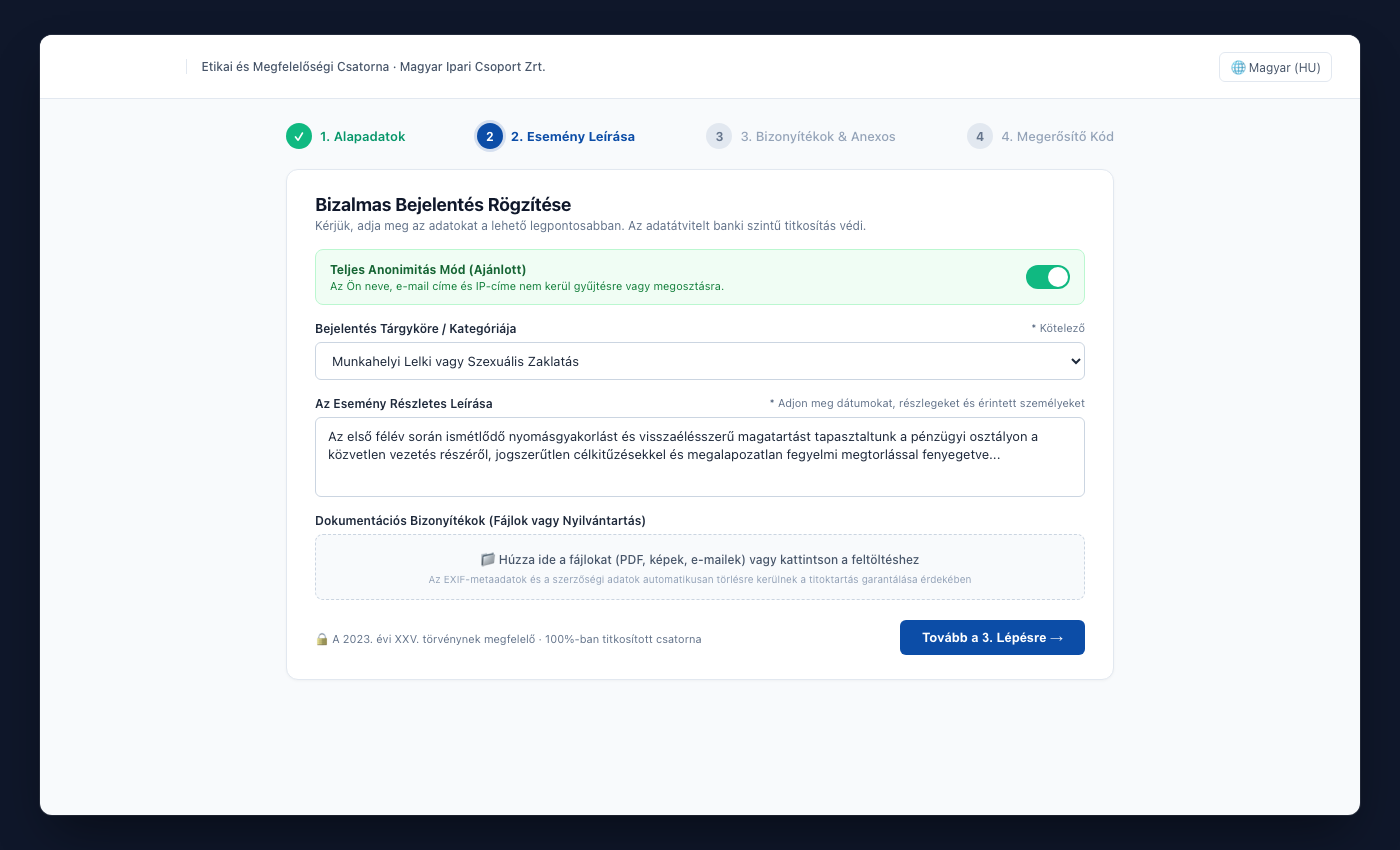
Task: Go to step 1. Alapadatok
Action: pos(346,136)
